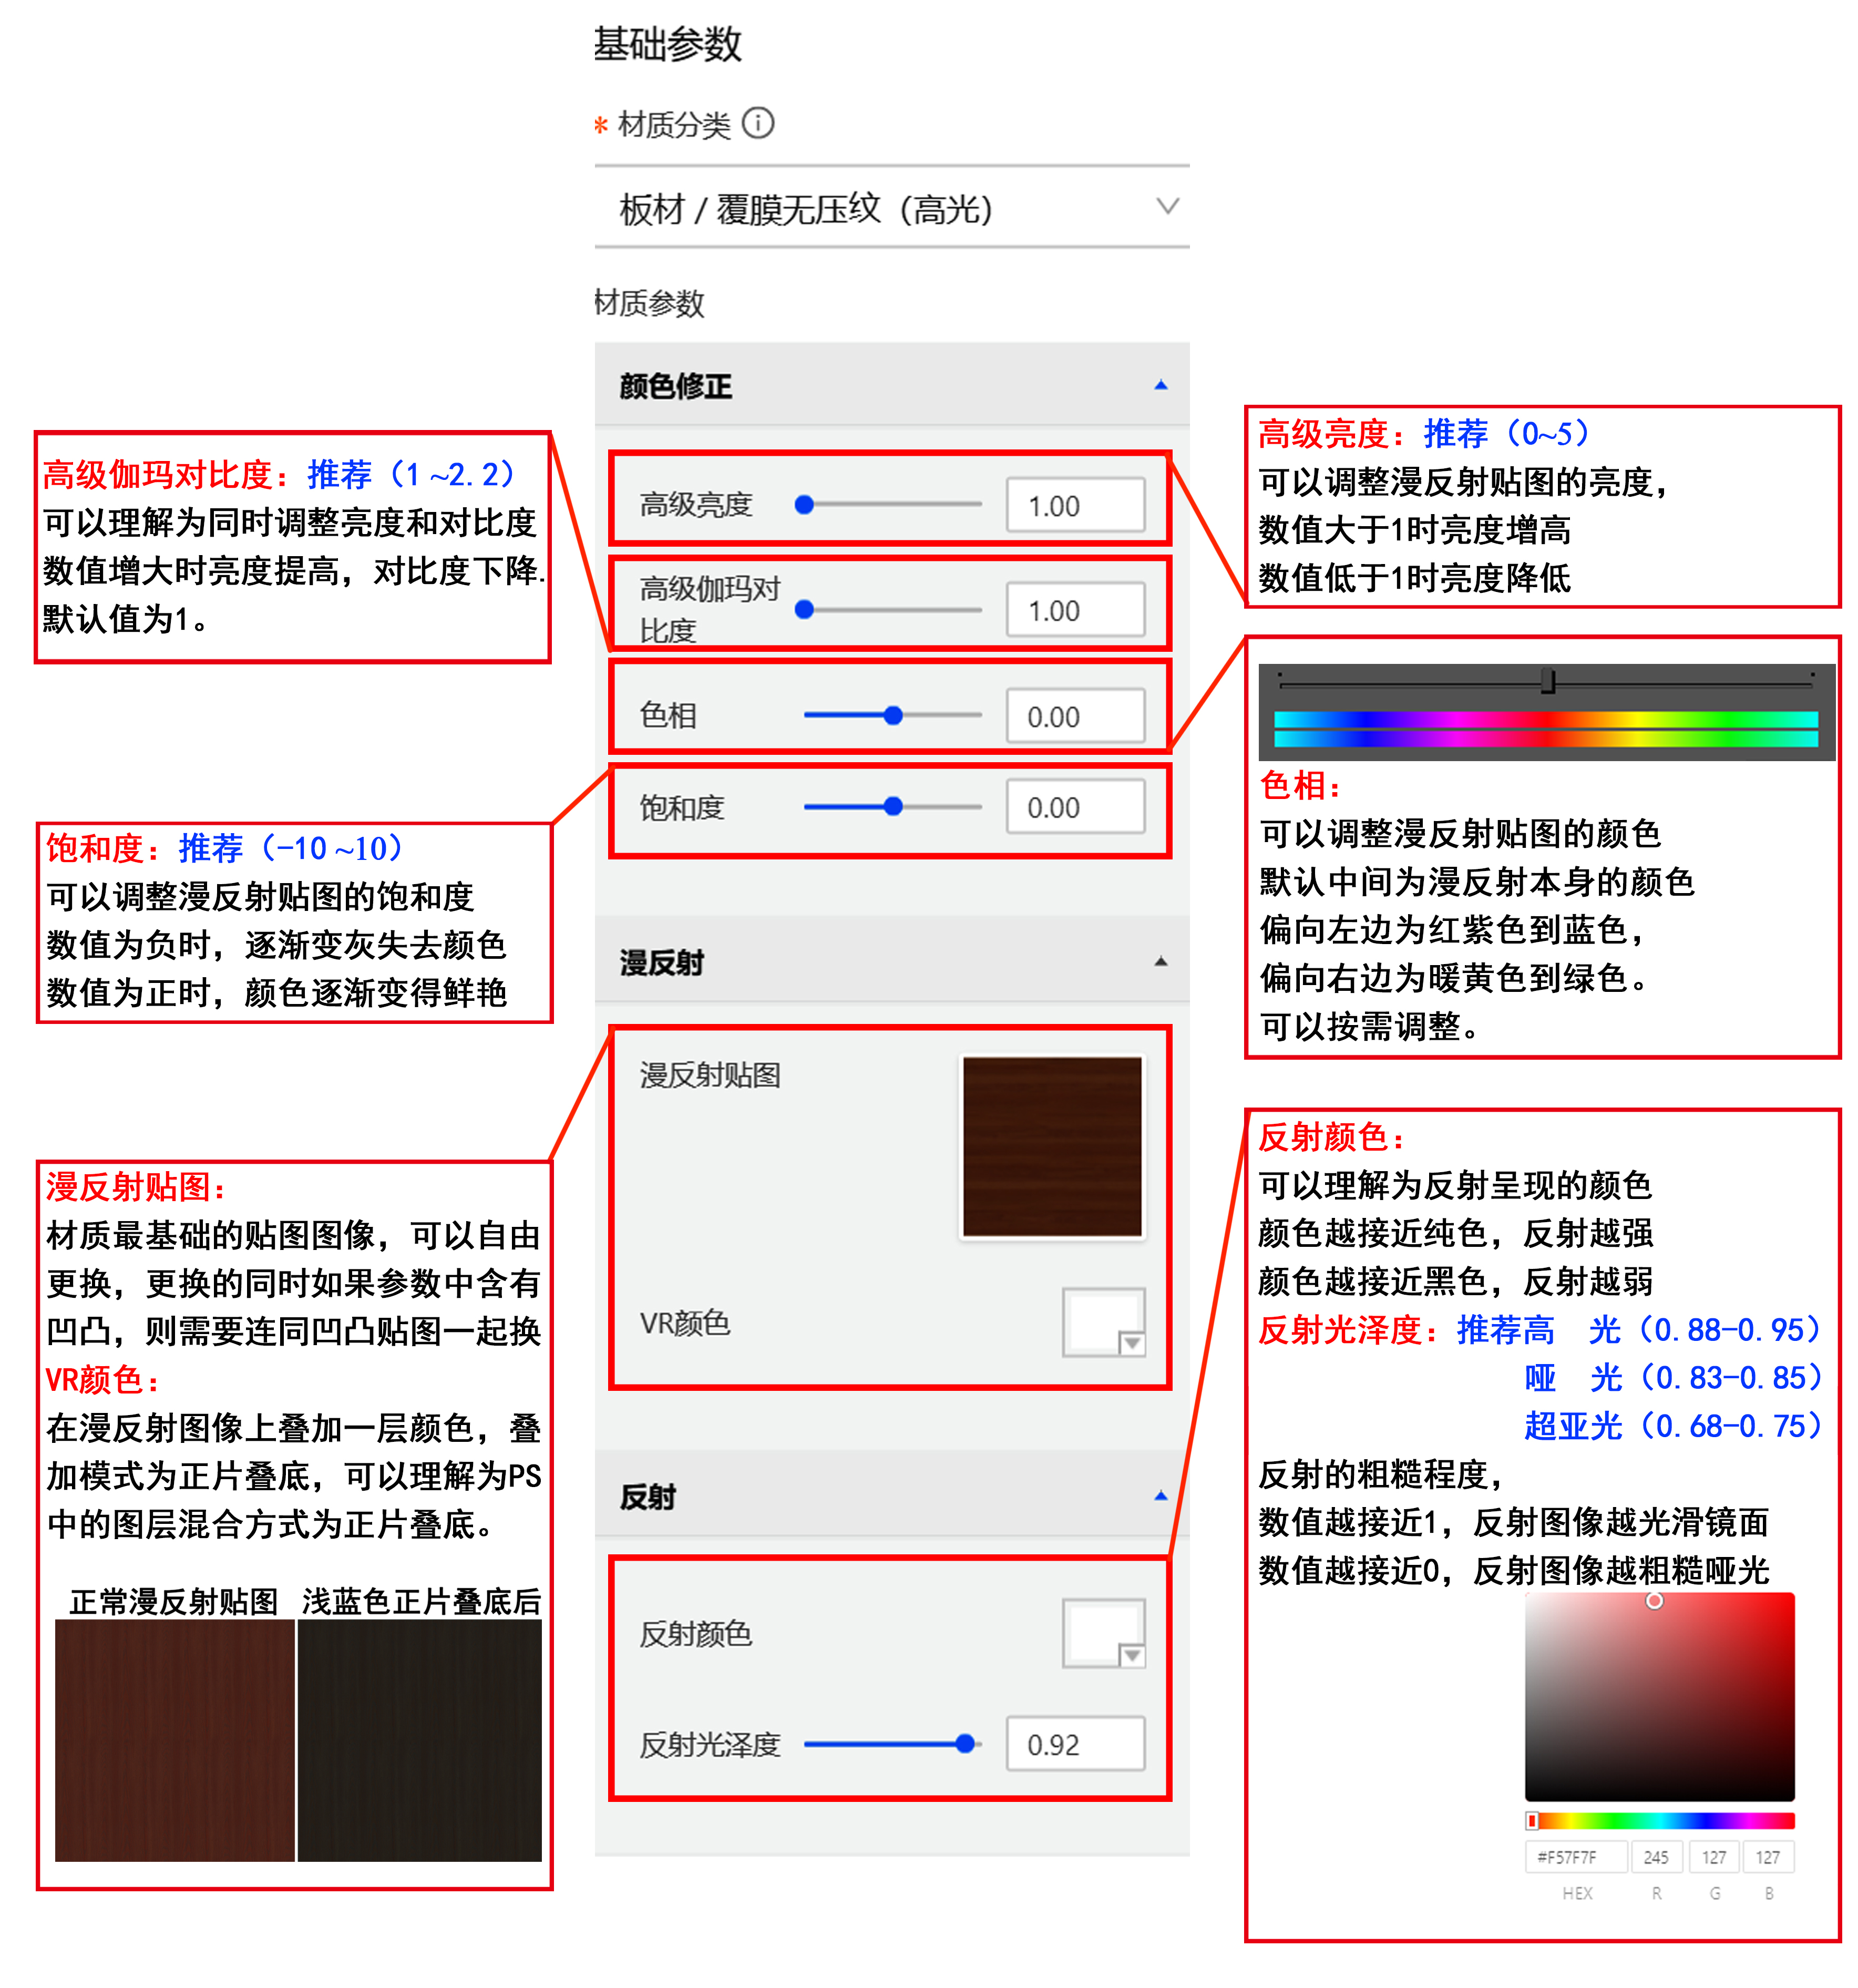Click the 高级亮度 slider handle

click(804, 505)
